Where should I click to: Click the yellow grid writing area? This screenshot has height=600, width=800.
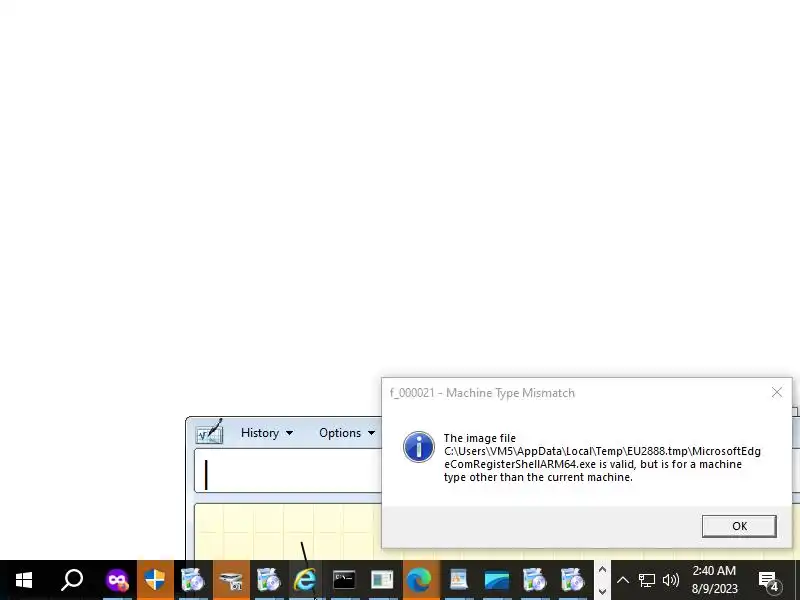click(x=289, y=532)
